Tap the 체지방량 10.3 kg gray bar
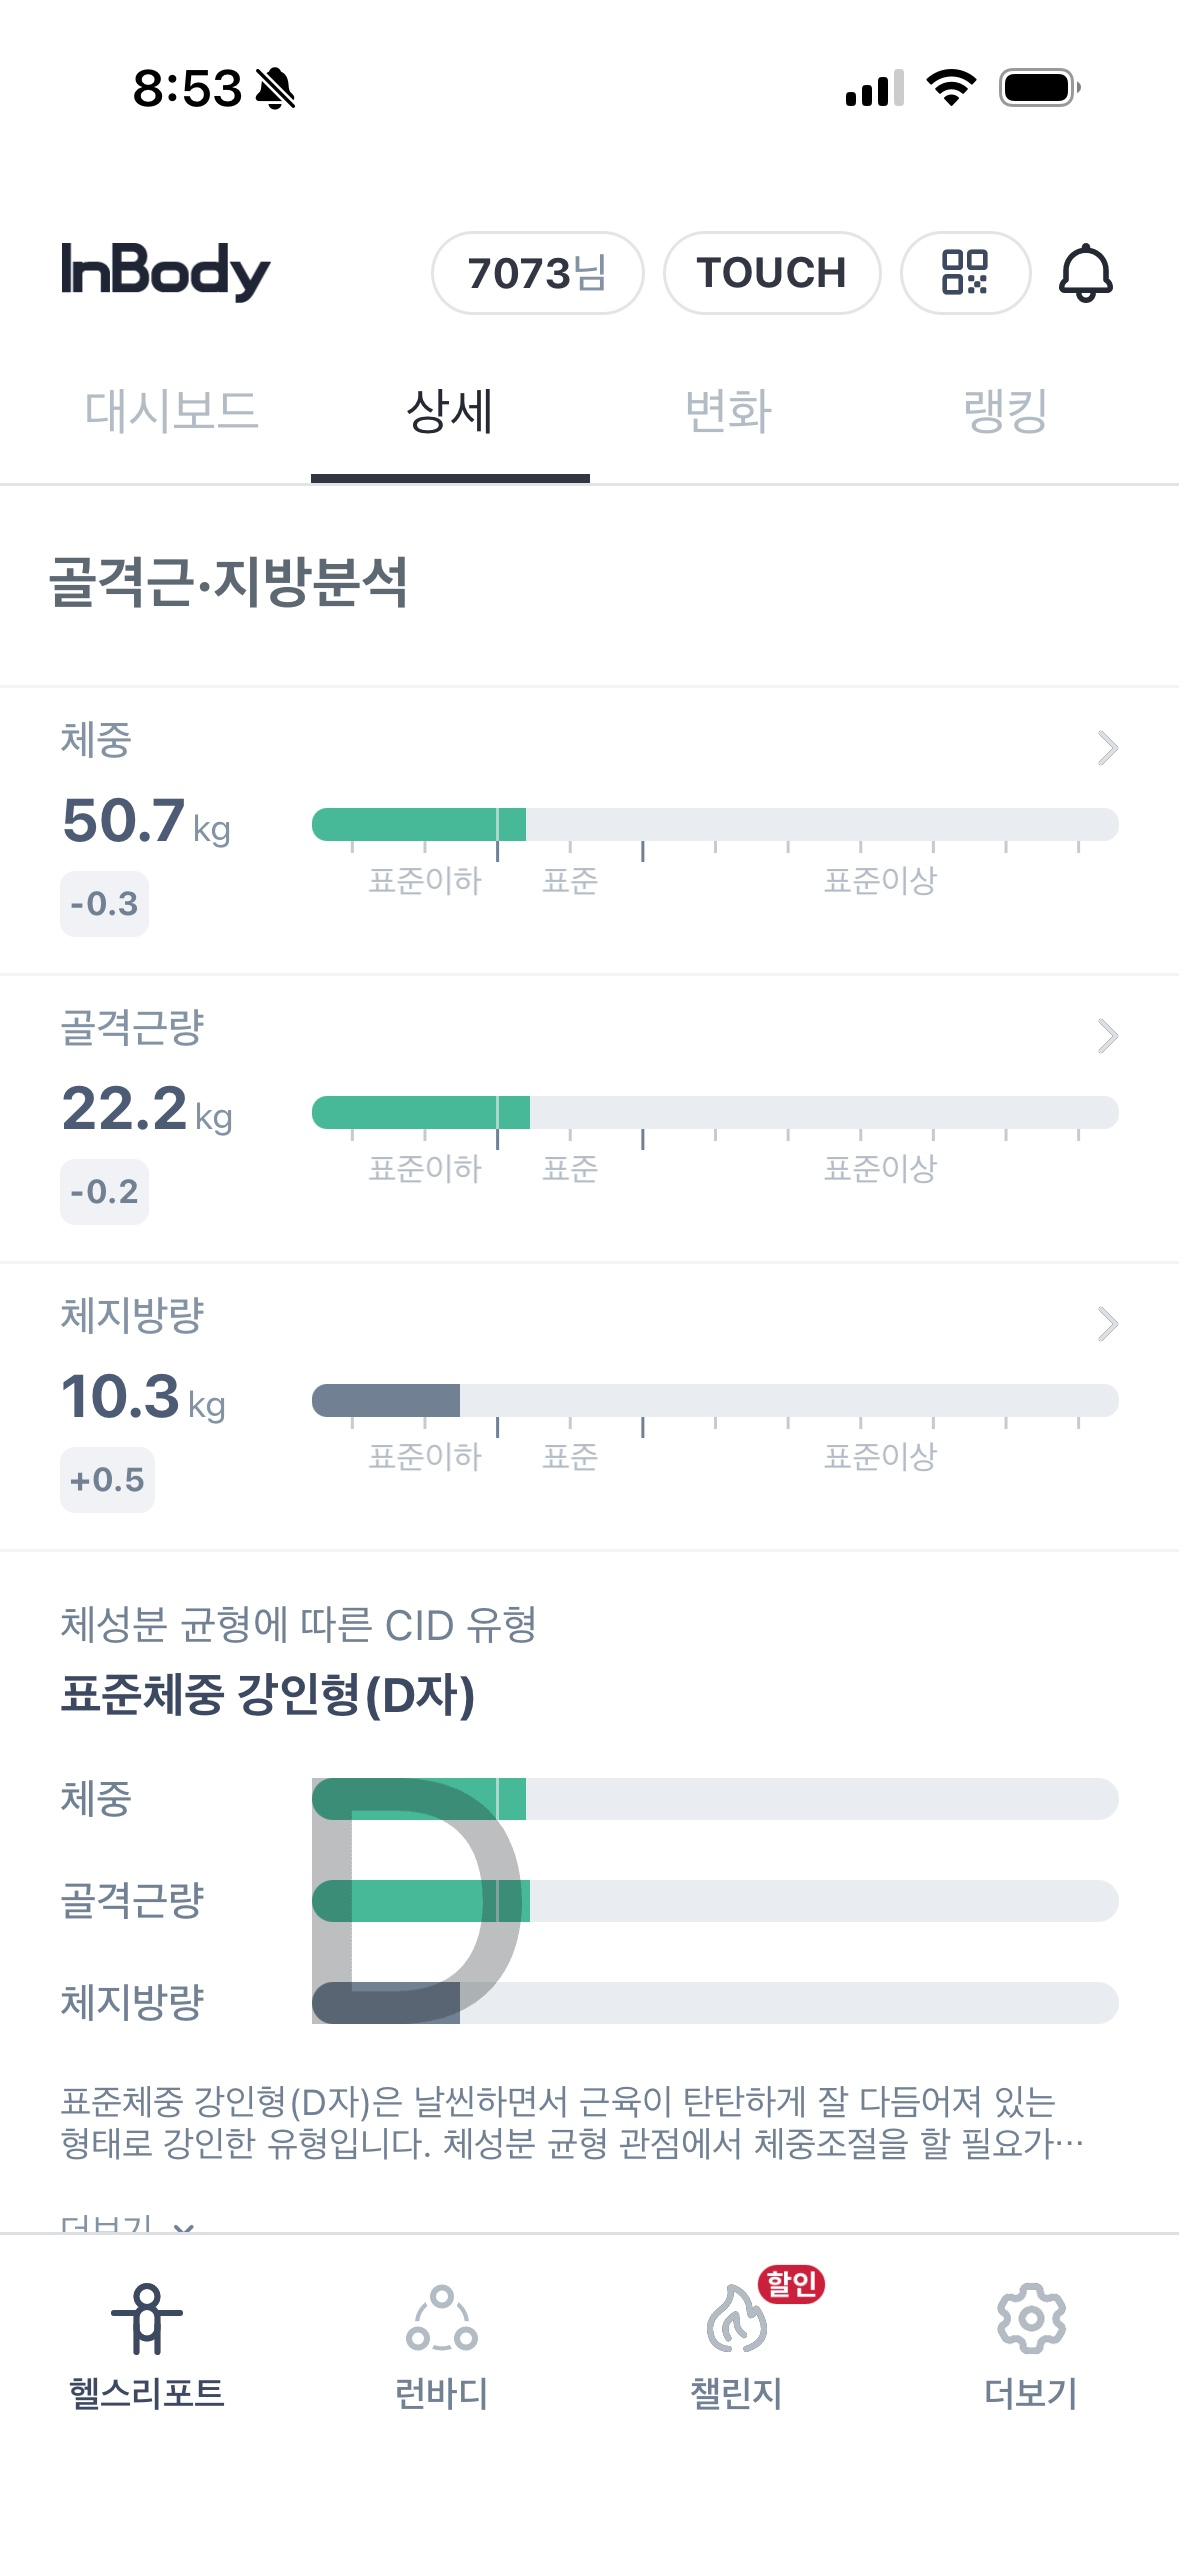1179x2556 pixels. click(x=386, y=1400)
